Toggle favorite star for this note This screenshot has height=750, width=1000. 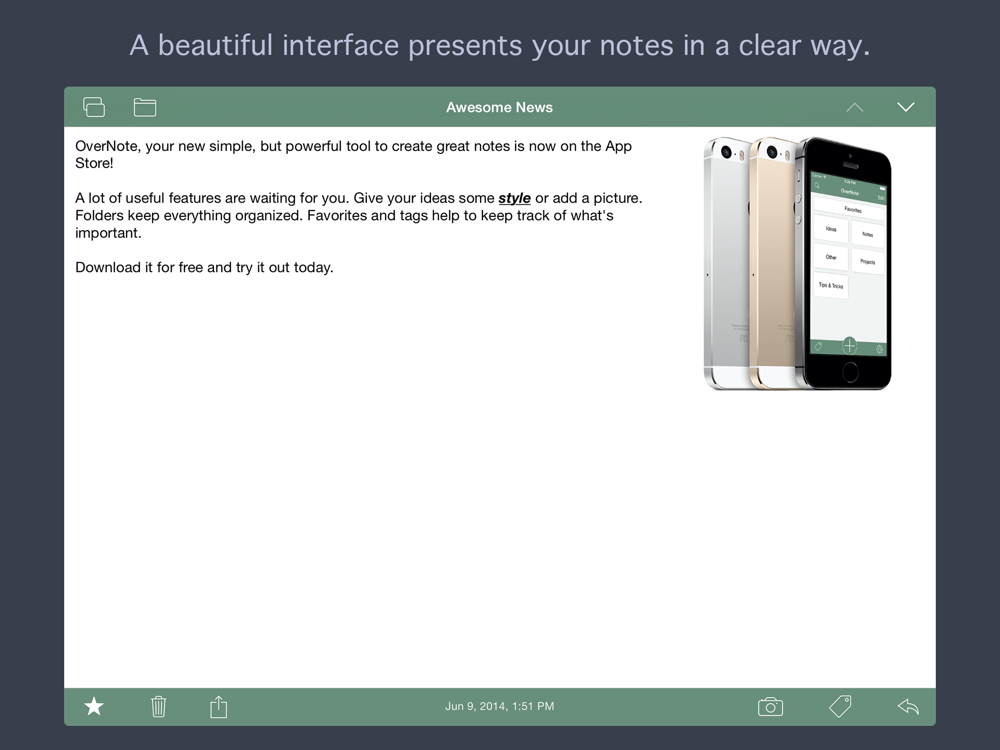click(94, 706)
